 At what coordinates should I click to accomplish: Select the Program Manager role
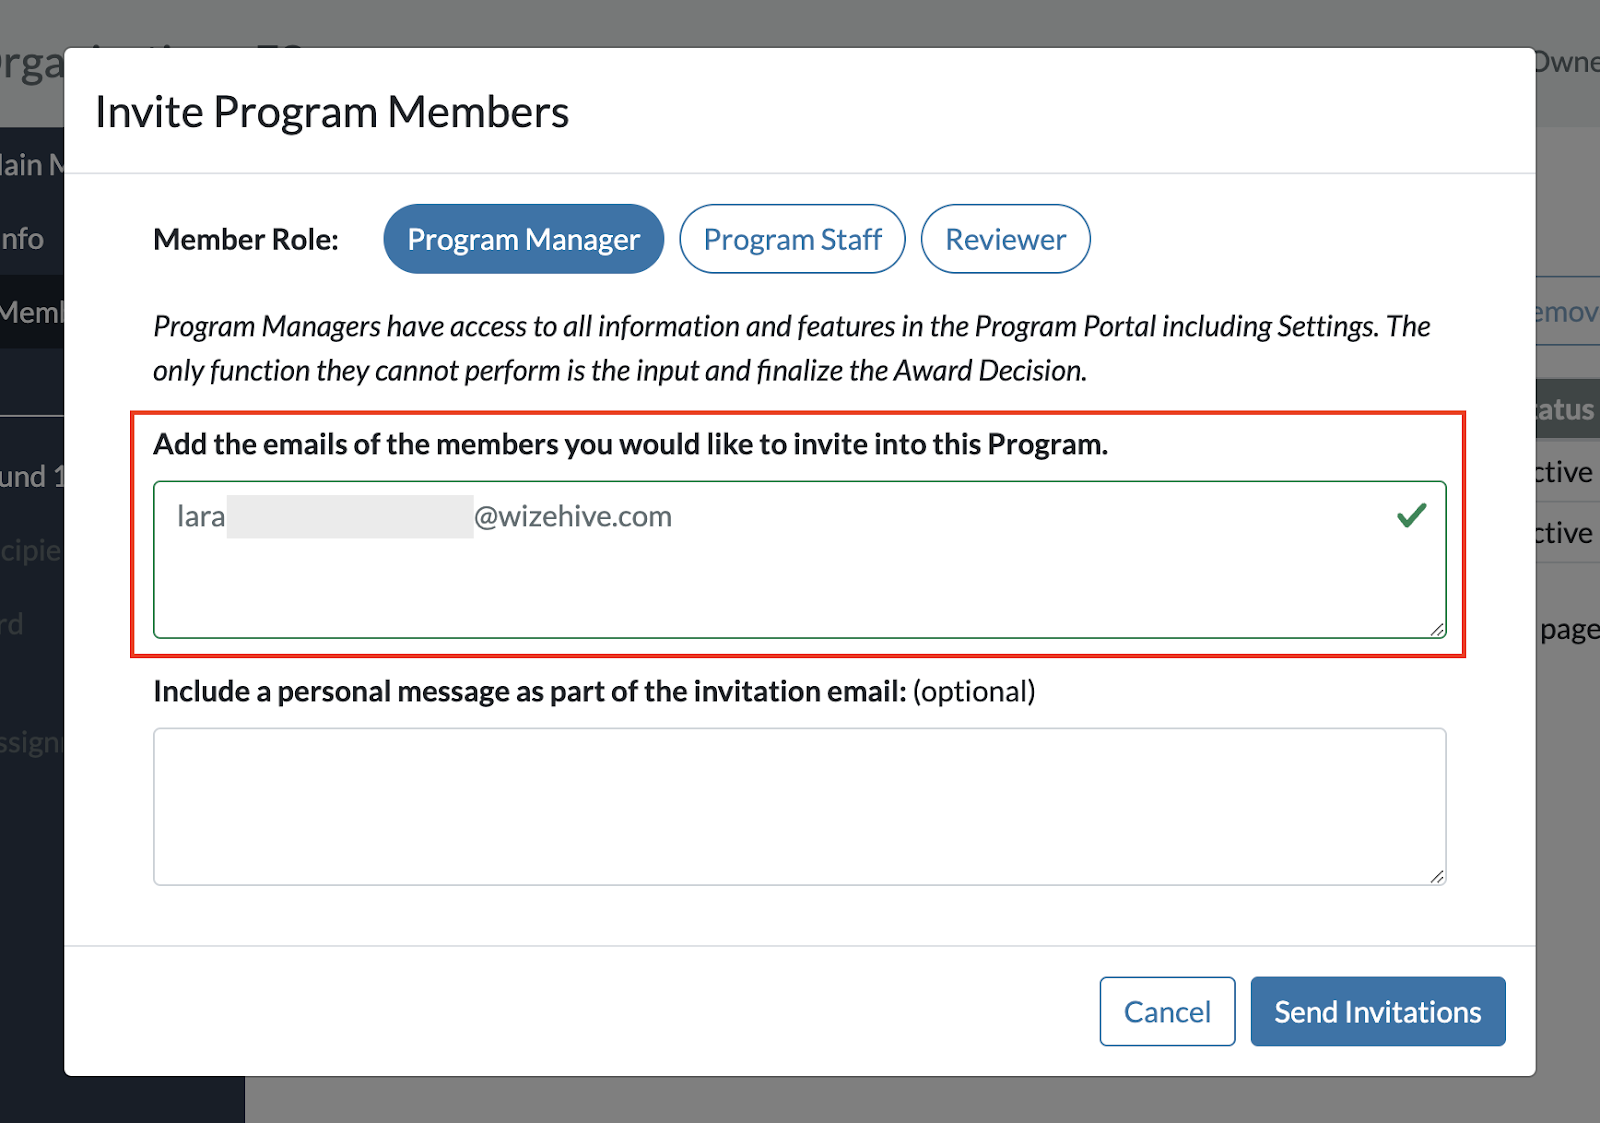[x=522, y=239]
